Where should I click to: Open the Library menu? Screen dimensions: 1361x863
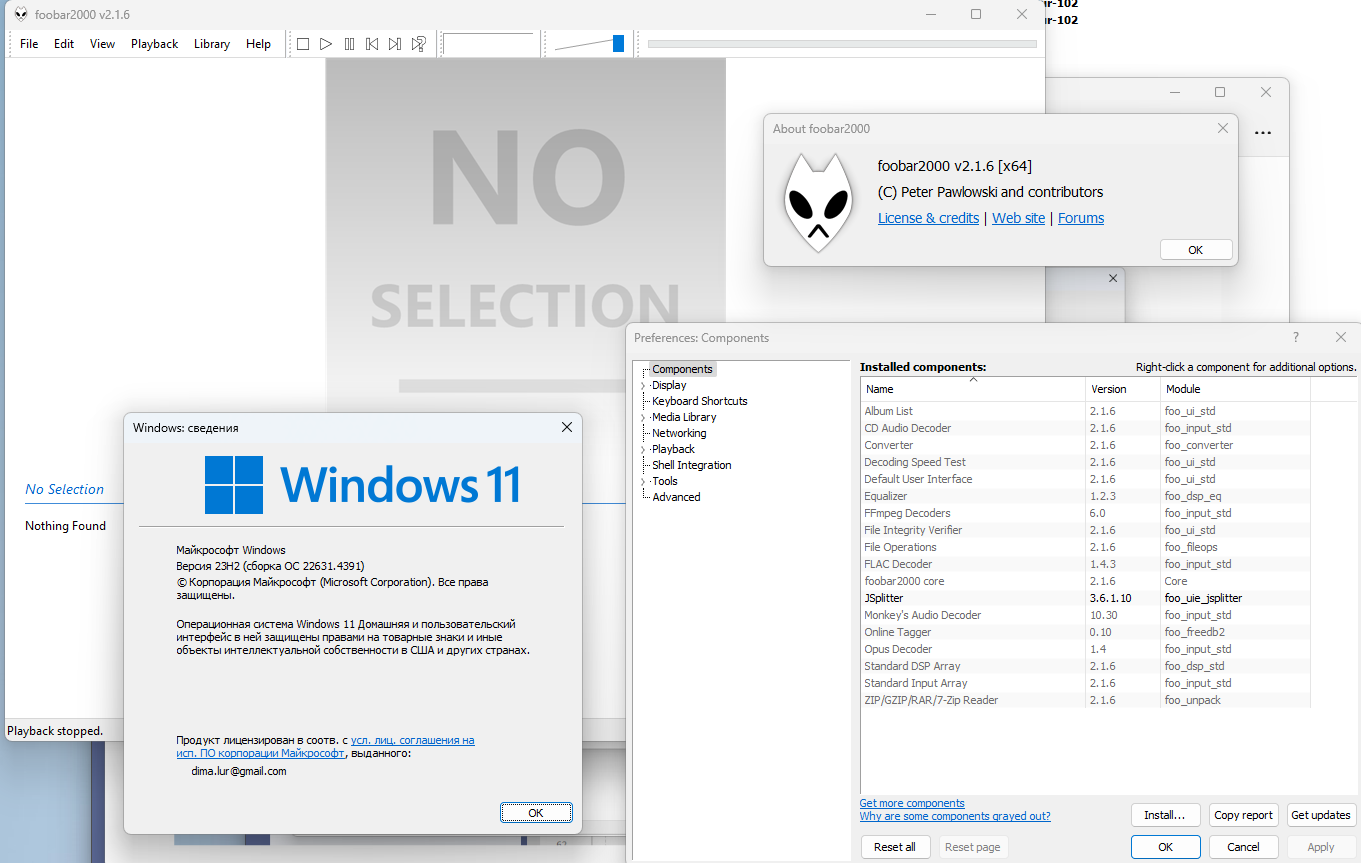[211, 44]
